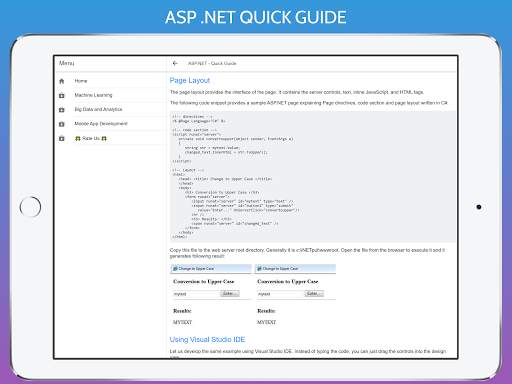The height and width of the screenshot is (384, 512).
Task: Click the Page Layout heading
Action: 190,80
